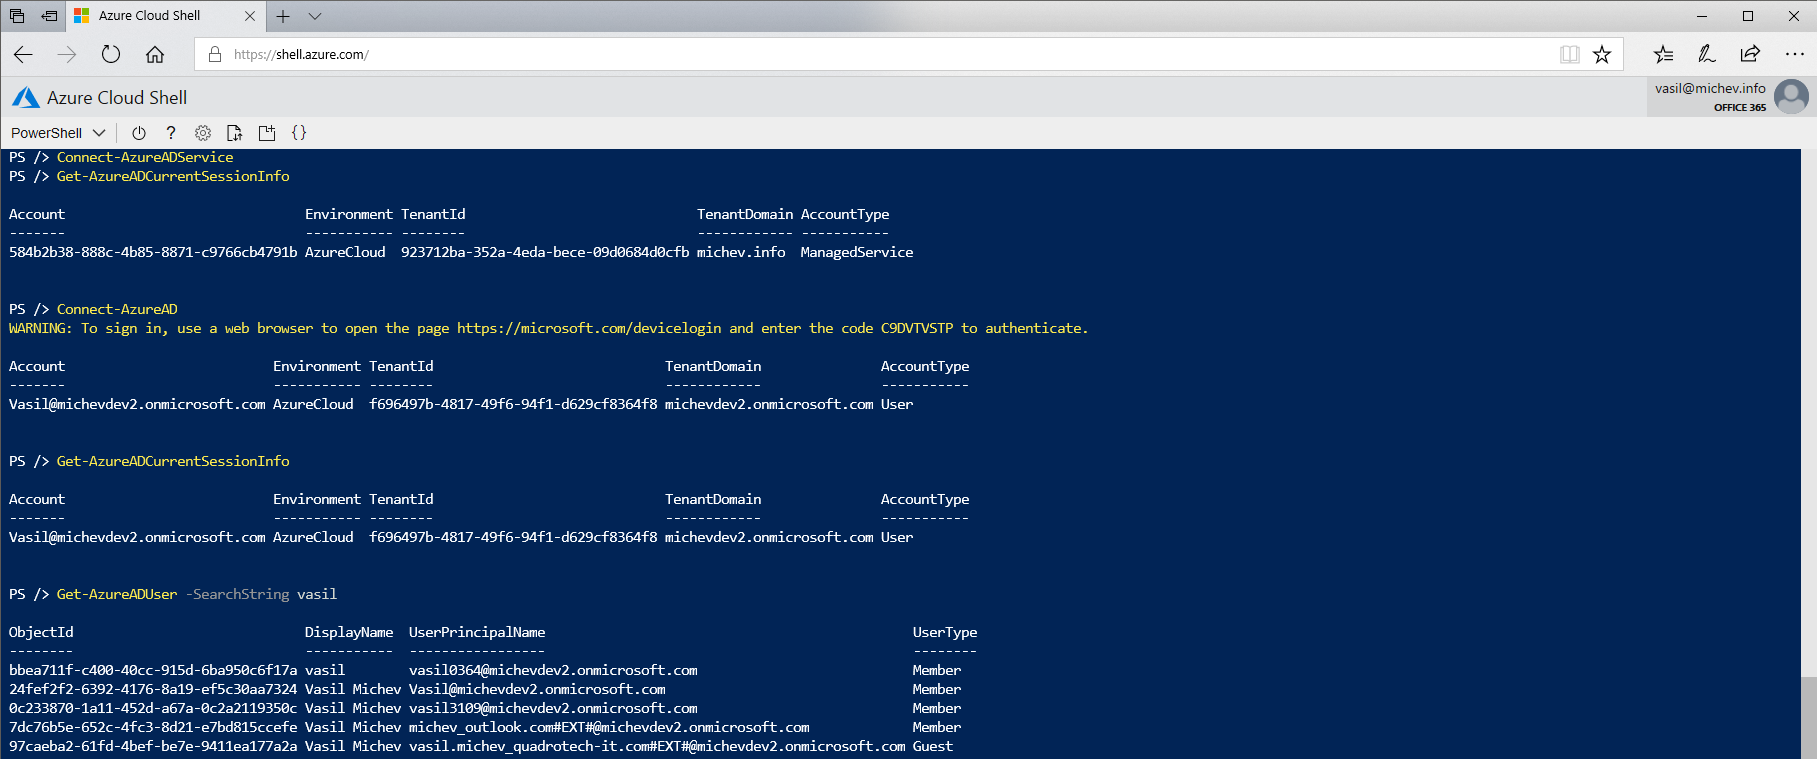Image resolution: width=1817 pixels, height=759 pixels.
Task: Open a new session icon
Action: coord(267,133)
